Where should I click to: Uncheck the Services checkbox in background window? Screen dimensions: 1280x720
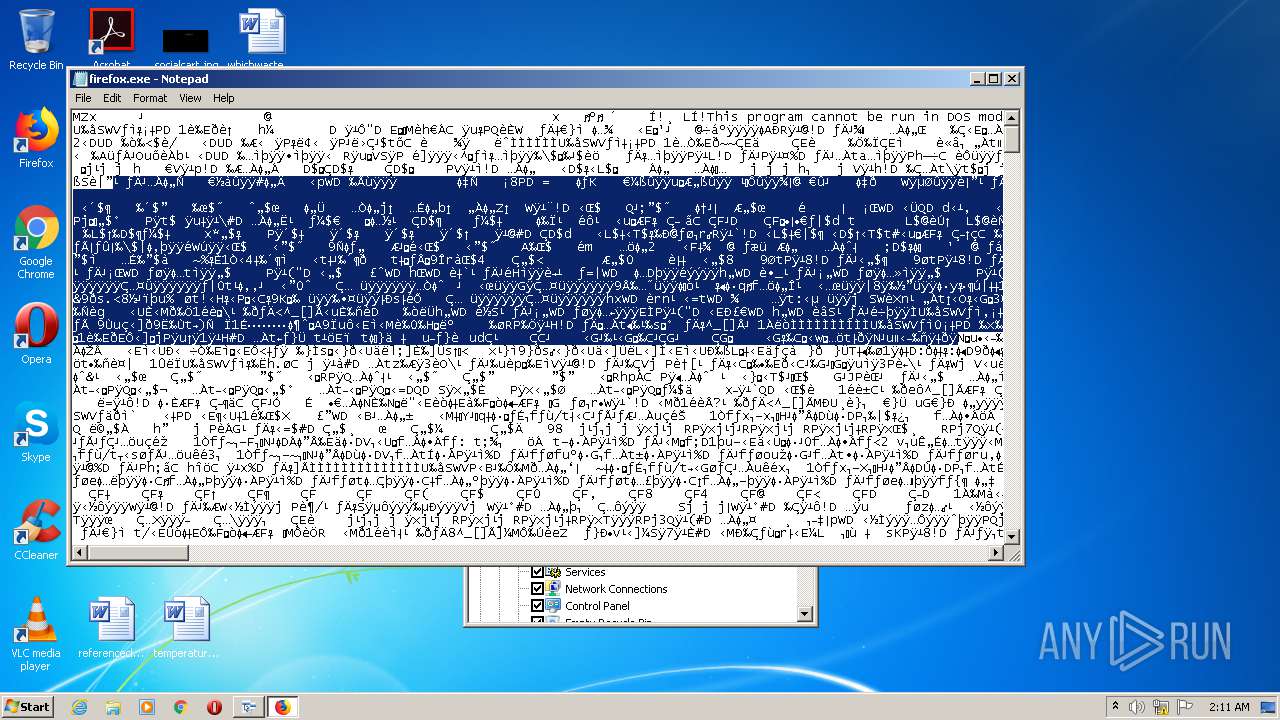(537, 572)
